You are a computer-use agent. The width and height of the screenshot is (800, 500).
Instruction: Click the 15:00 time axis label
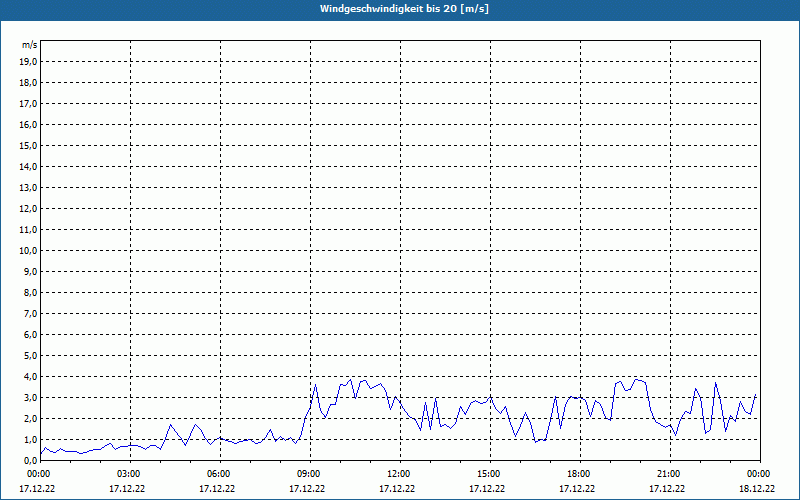490,474
